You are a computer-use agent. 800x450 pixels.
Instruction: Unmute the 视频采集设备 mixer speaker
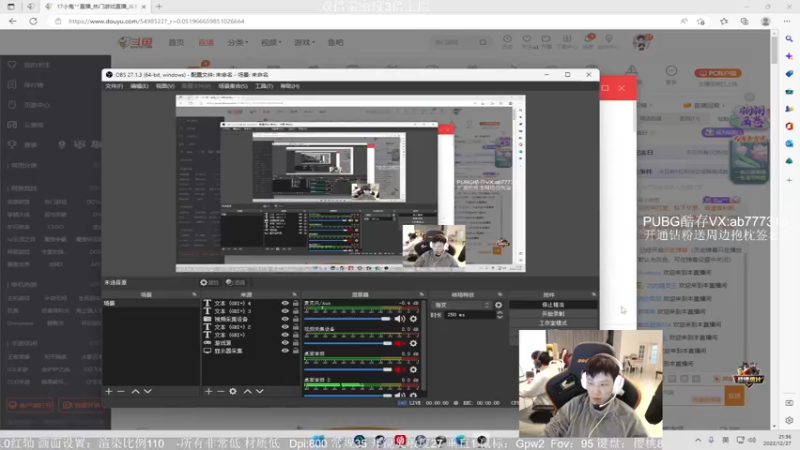point(399,343)
